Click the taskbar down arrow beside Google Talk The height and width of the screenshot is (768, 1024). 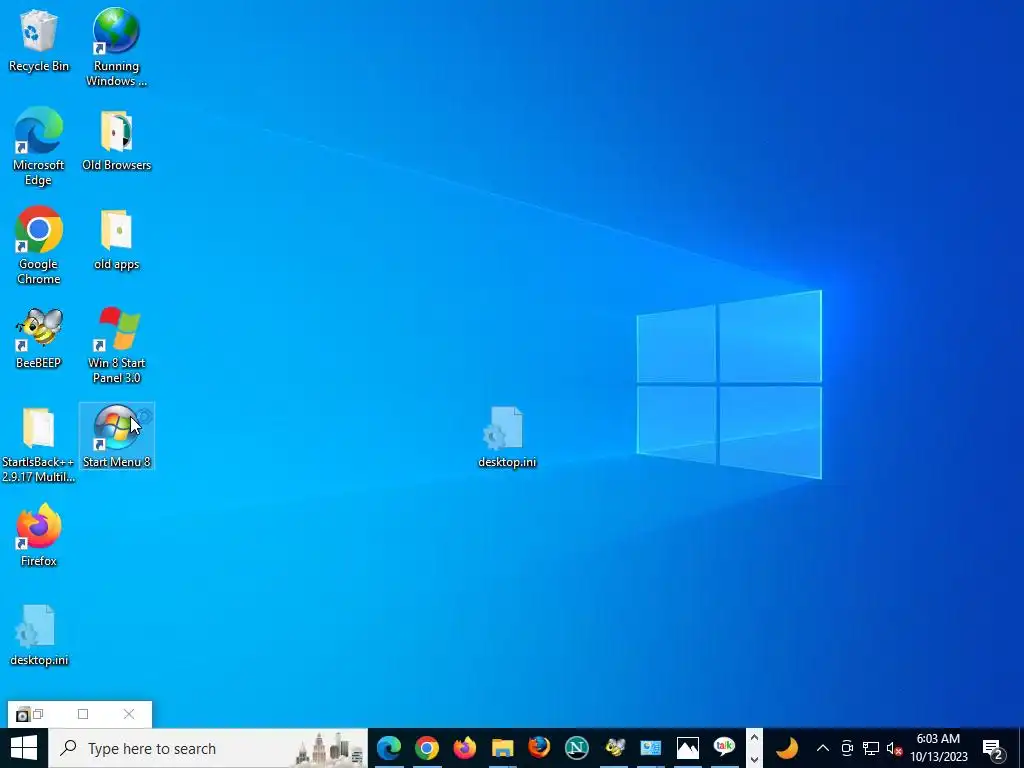754,760
